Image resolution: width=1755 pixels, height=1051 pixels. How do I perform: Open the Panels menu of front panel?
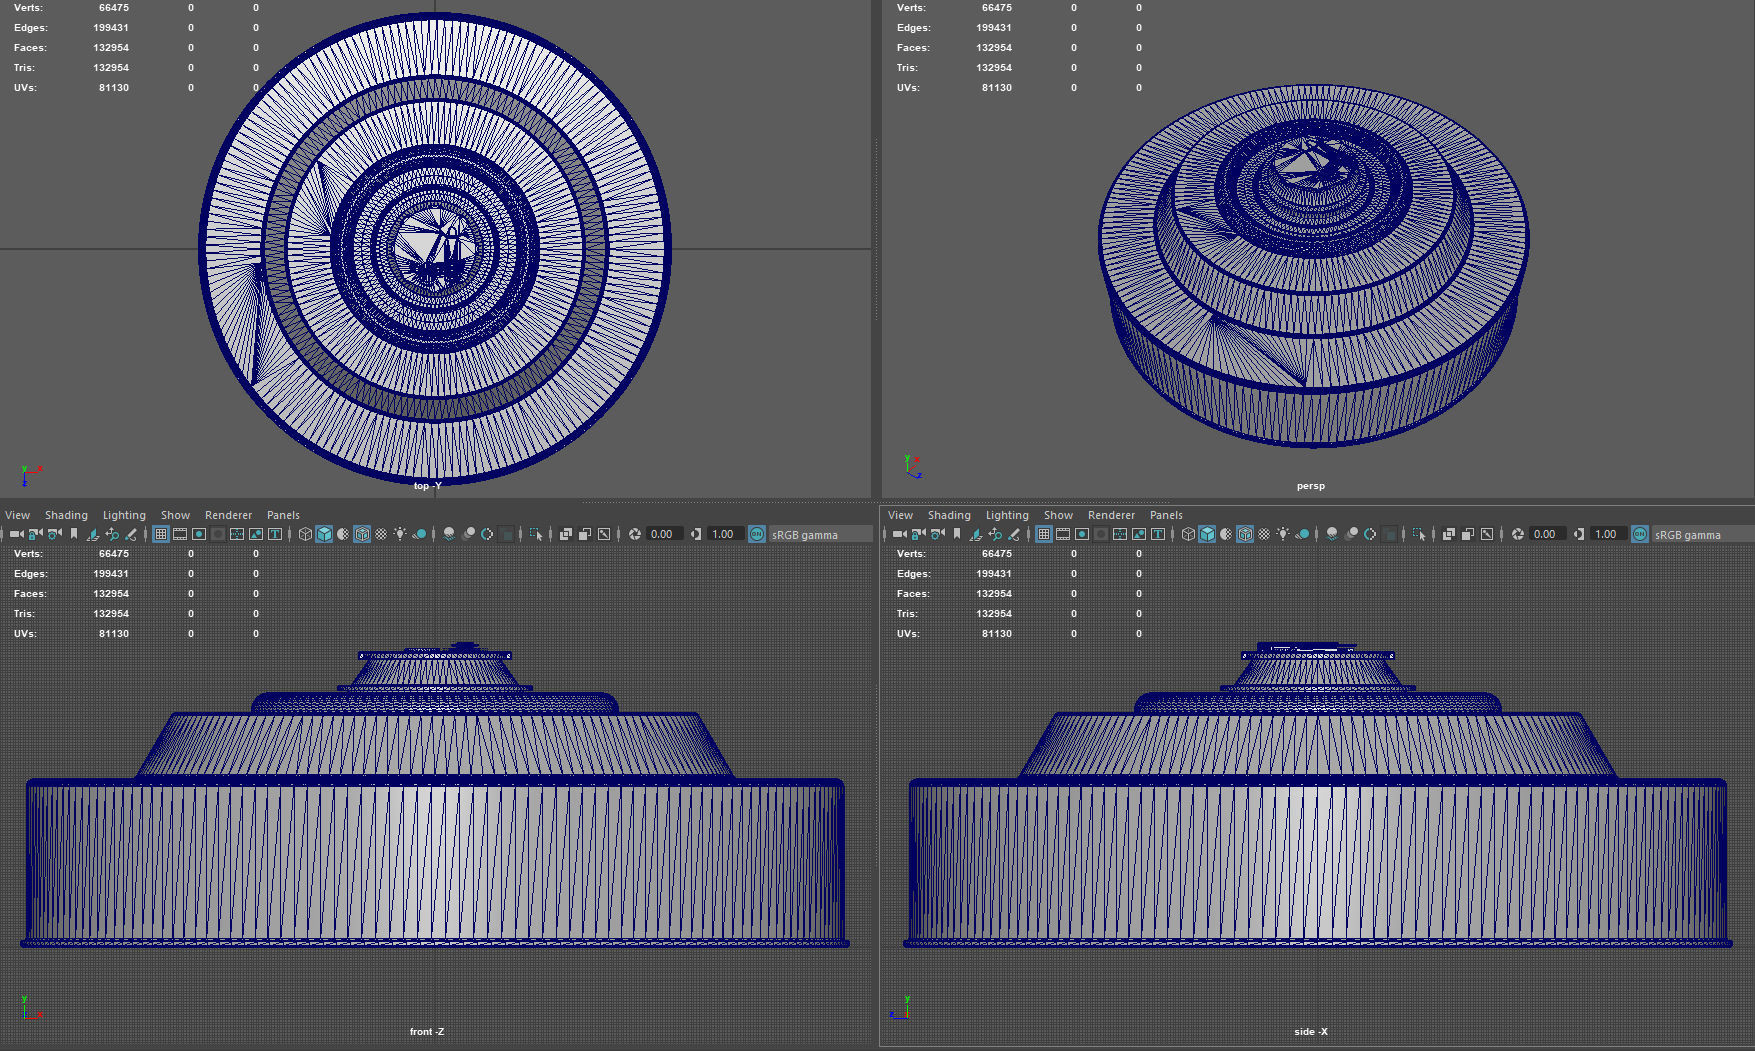point(283,515)
